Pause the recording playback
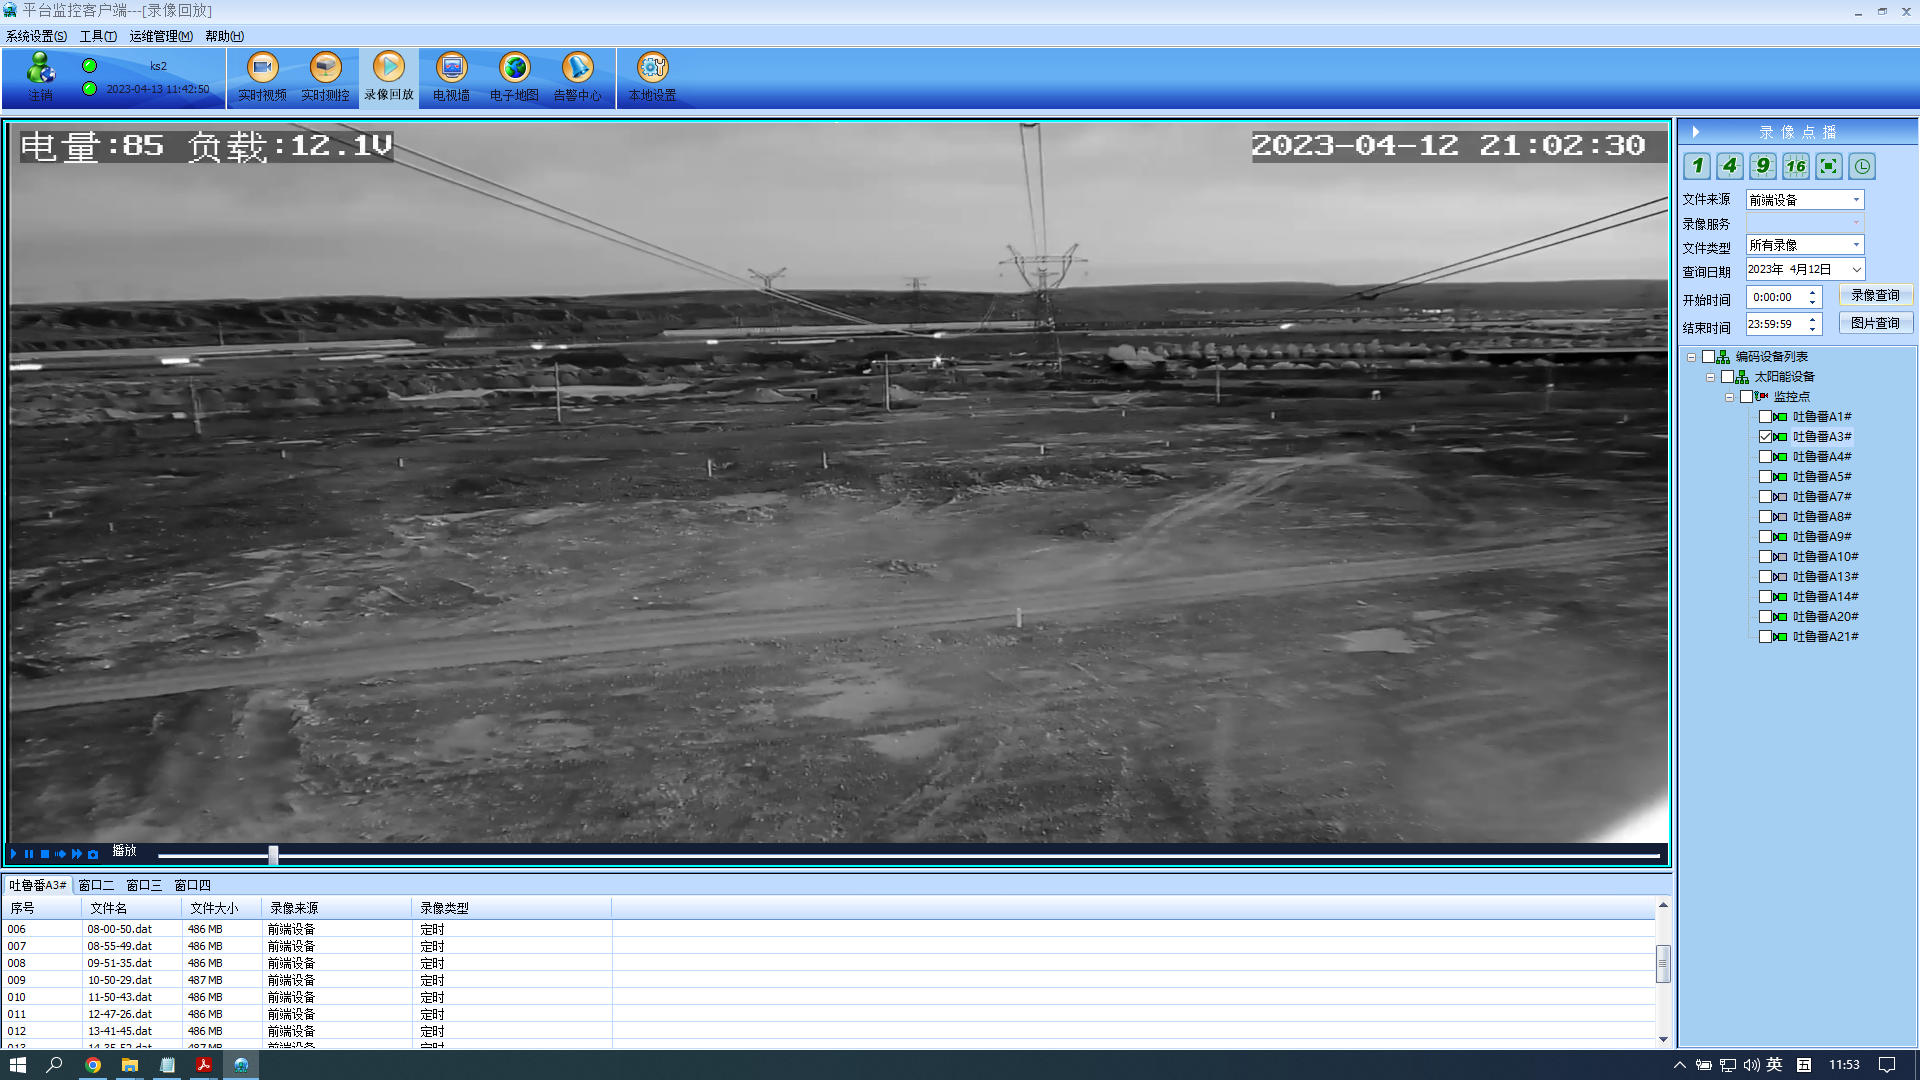Screen dimensions: 1920x1080 click(29, 854)
